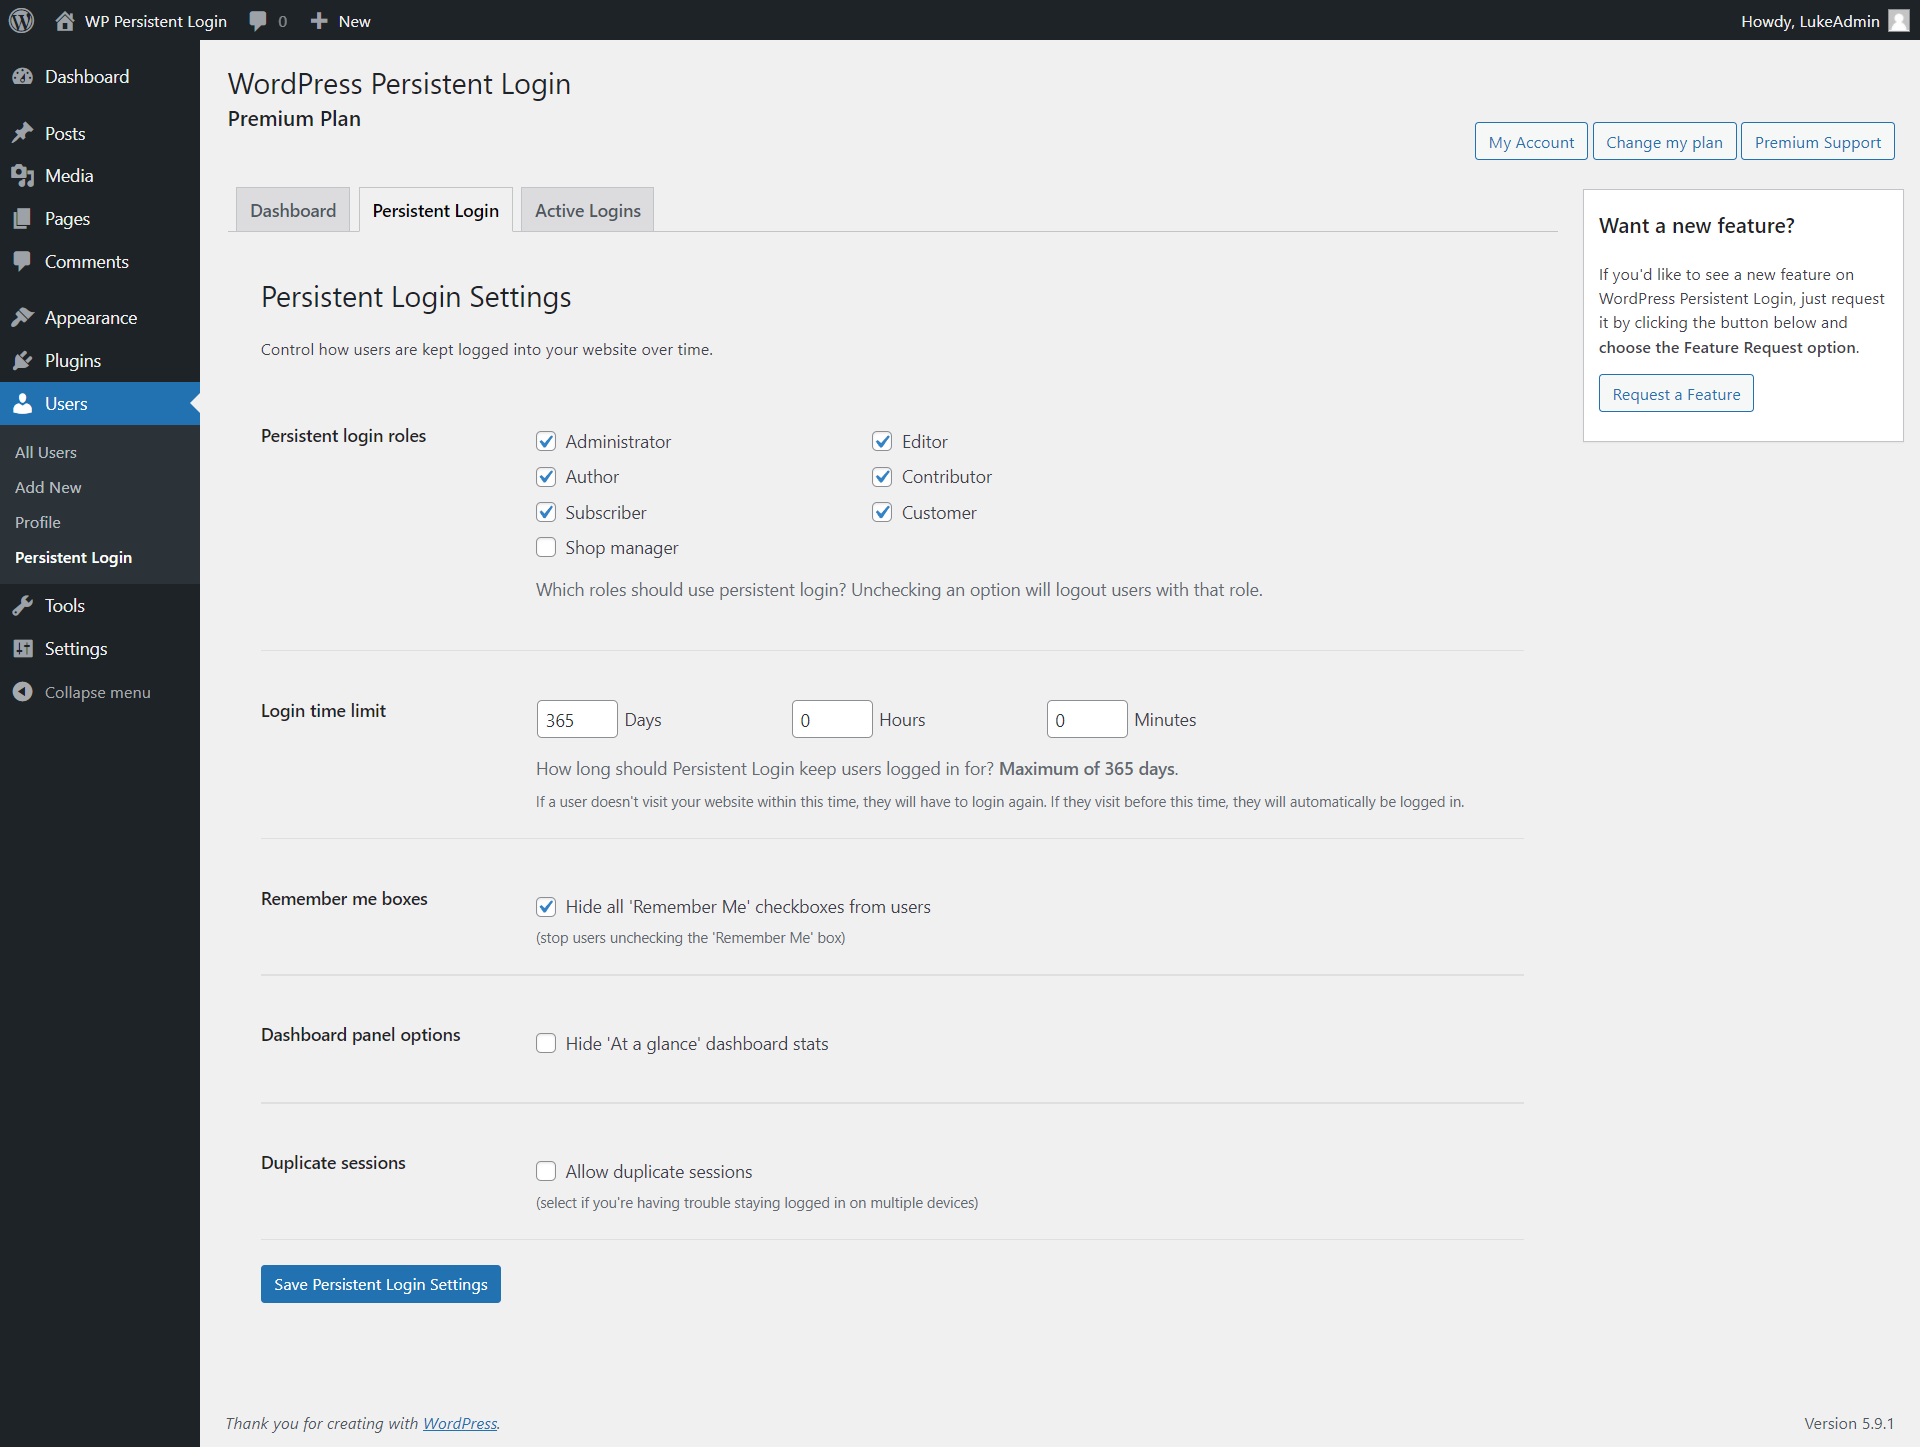Viewport: 1920px width, 1447px height.
Task: Click the Posts pushpin icon
Action: coord(23,133)
